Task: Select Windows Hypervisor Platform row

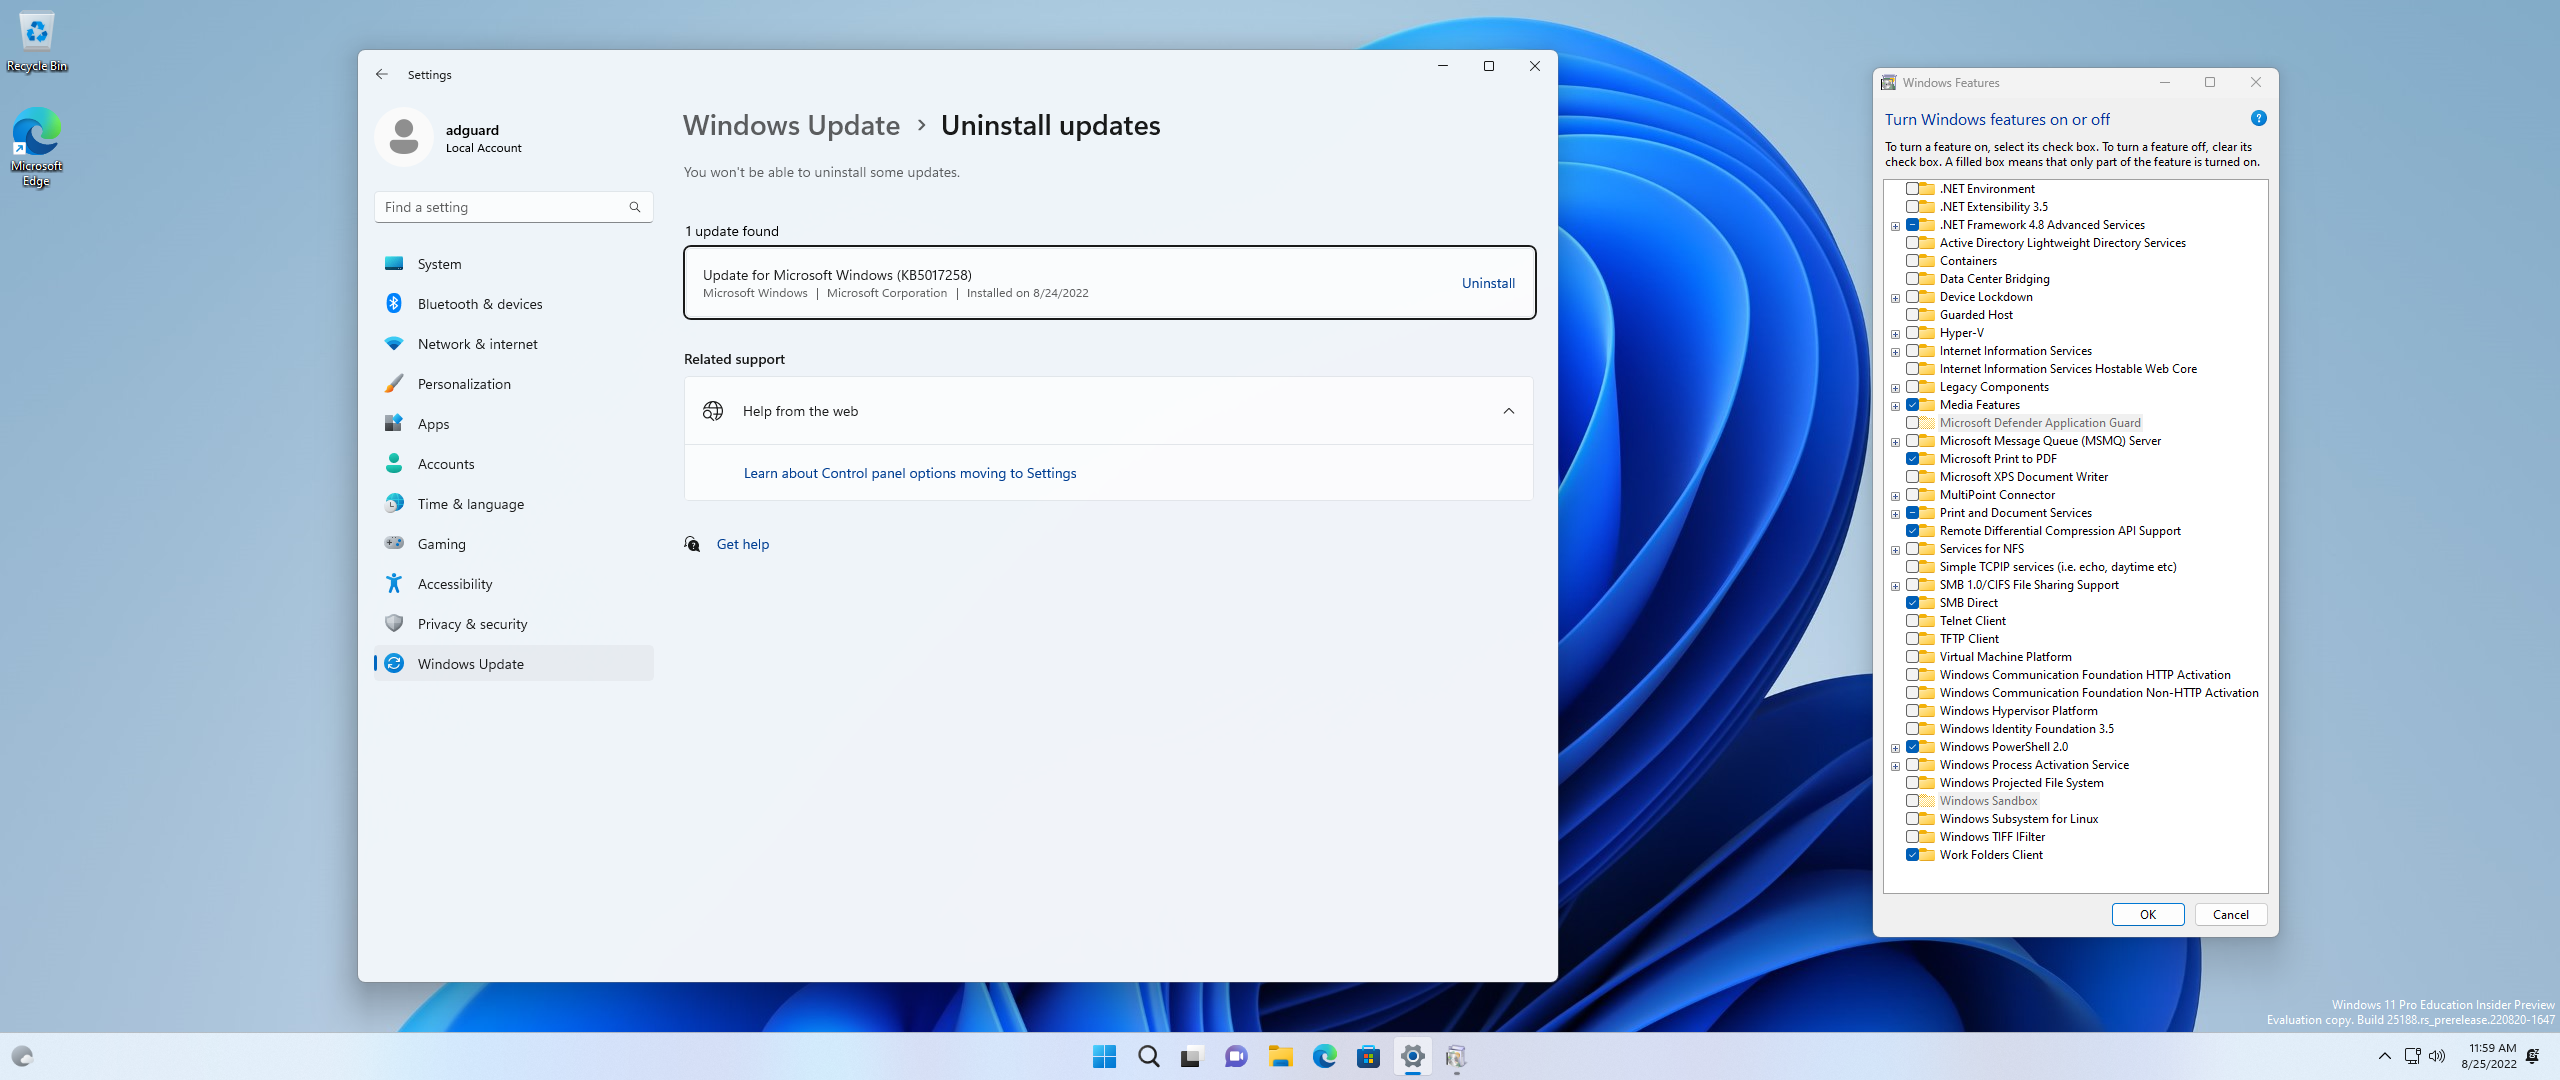Action: 2018,710
